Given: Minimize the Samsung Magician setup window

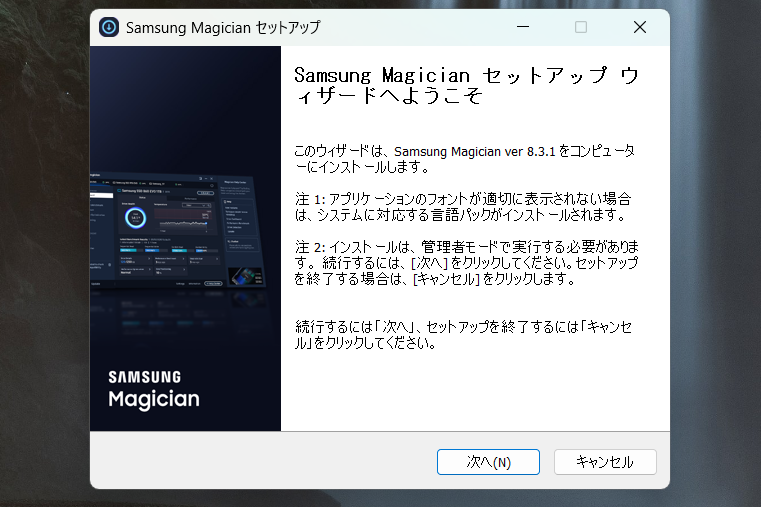Looking at the screenshot, I should (523, 27).
